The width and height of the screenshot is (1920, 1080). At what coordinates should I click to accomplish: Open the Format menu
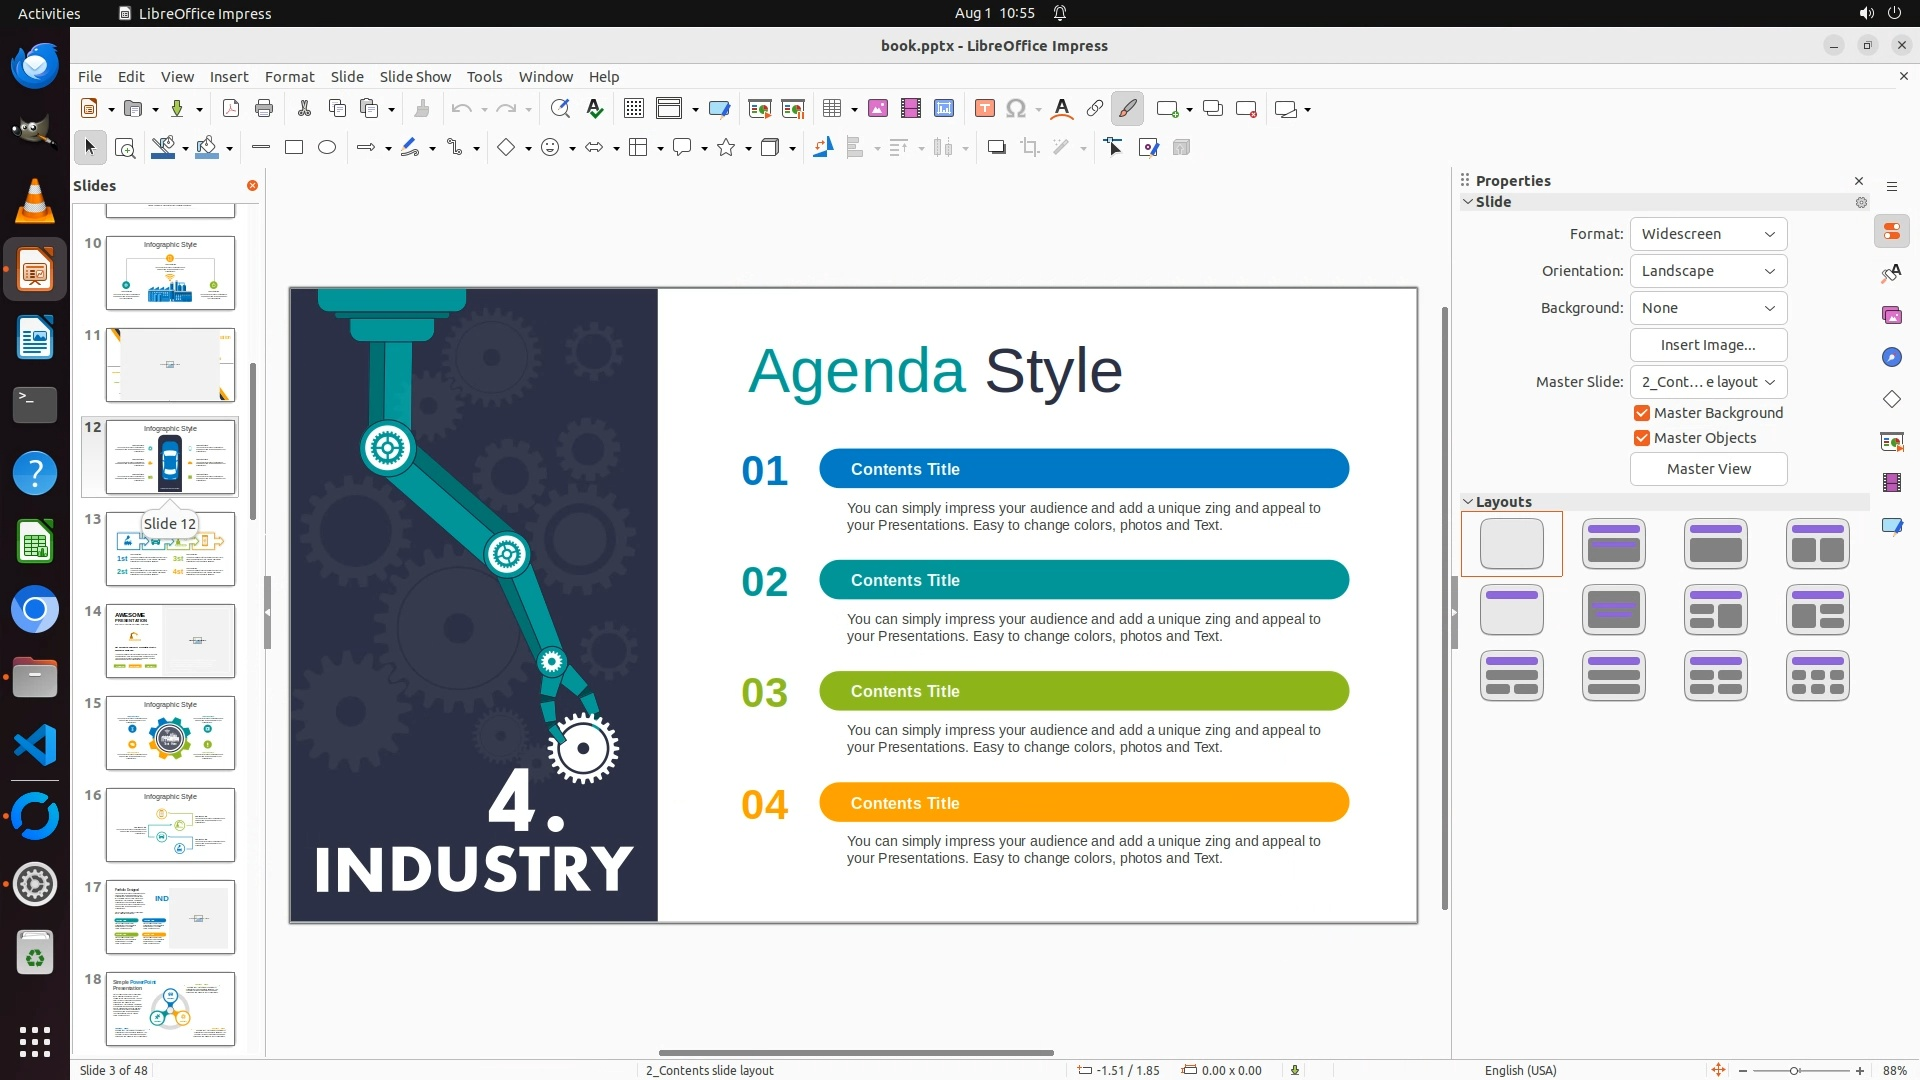[x=289, y=76]
